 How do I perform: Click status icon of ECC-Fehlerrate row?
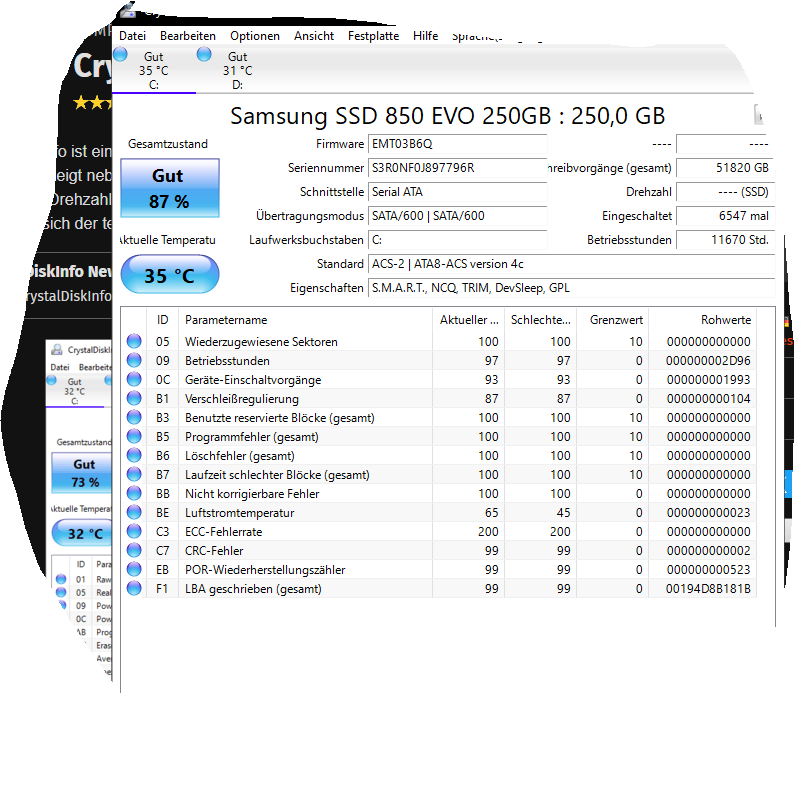(134, 531)
